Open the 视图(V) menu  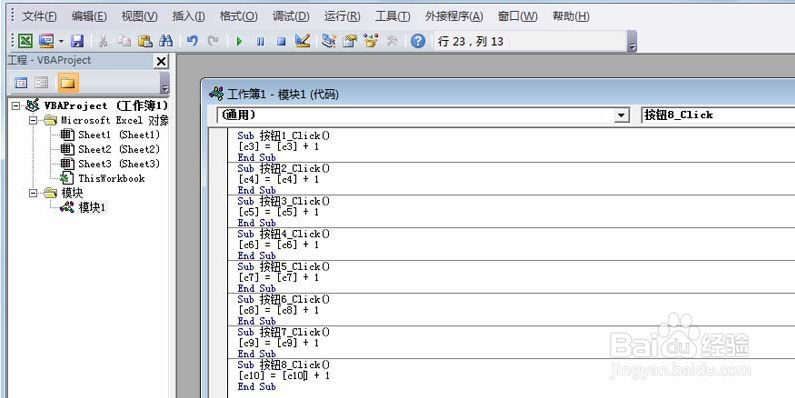[139, 16]
